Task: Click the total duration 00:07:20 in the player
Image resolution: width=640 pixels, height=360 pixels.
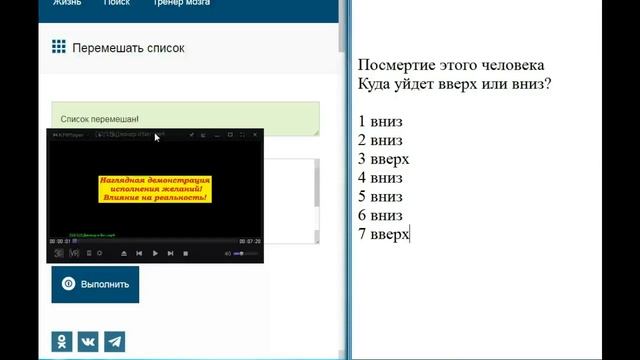Action: click(x=250, y=241)
